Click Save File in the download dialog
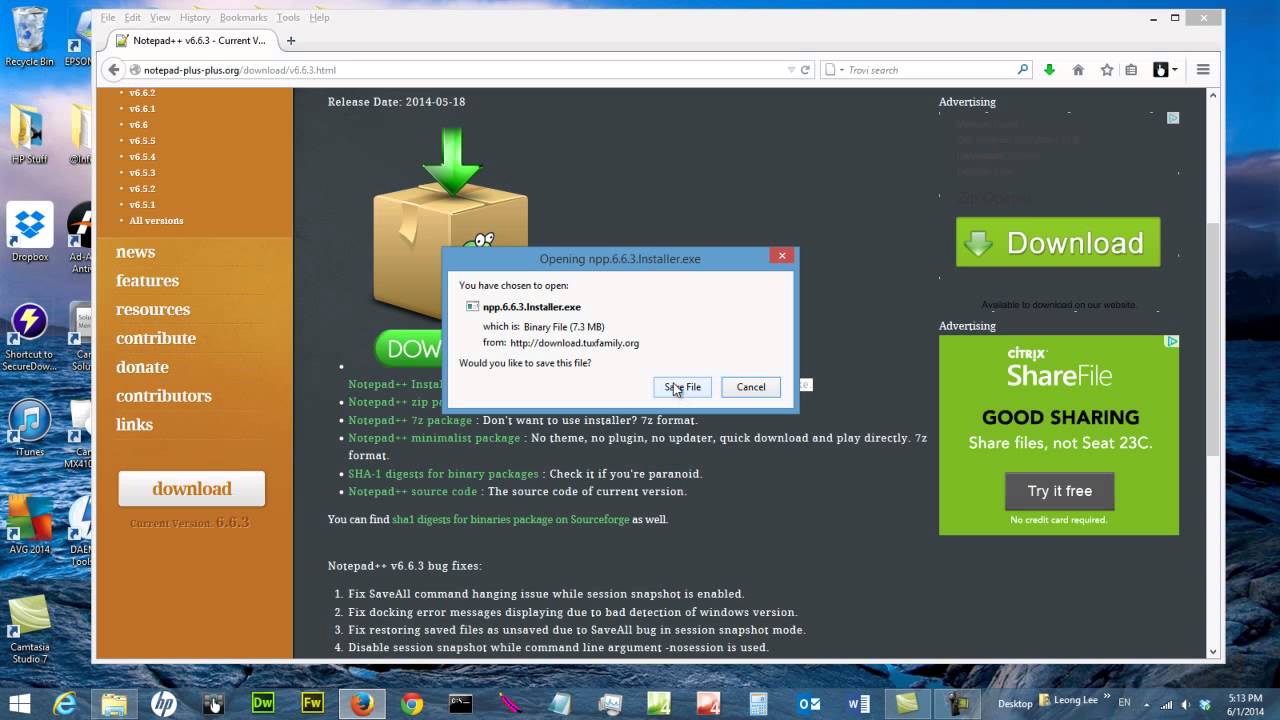This screenshot has width=1280, height=720. pos(683,387)
